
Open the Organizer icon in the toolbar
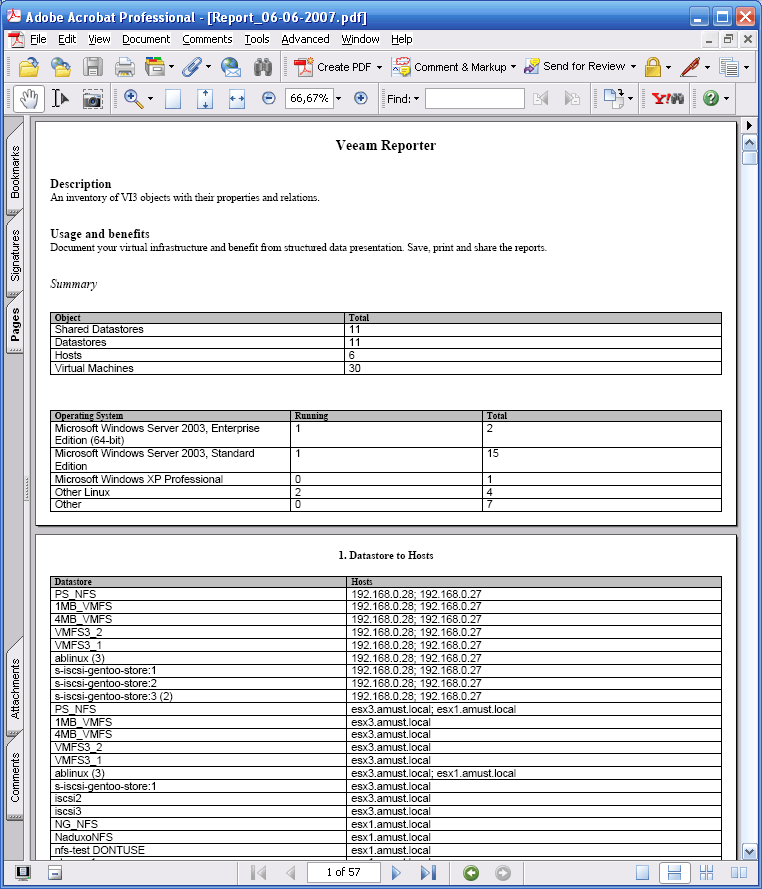point(155,67)
